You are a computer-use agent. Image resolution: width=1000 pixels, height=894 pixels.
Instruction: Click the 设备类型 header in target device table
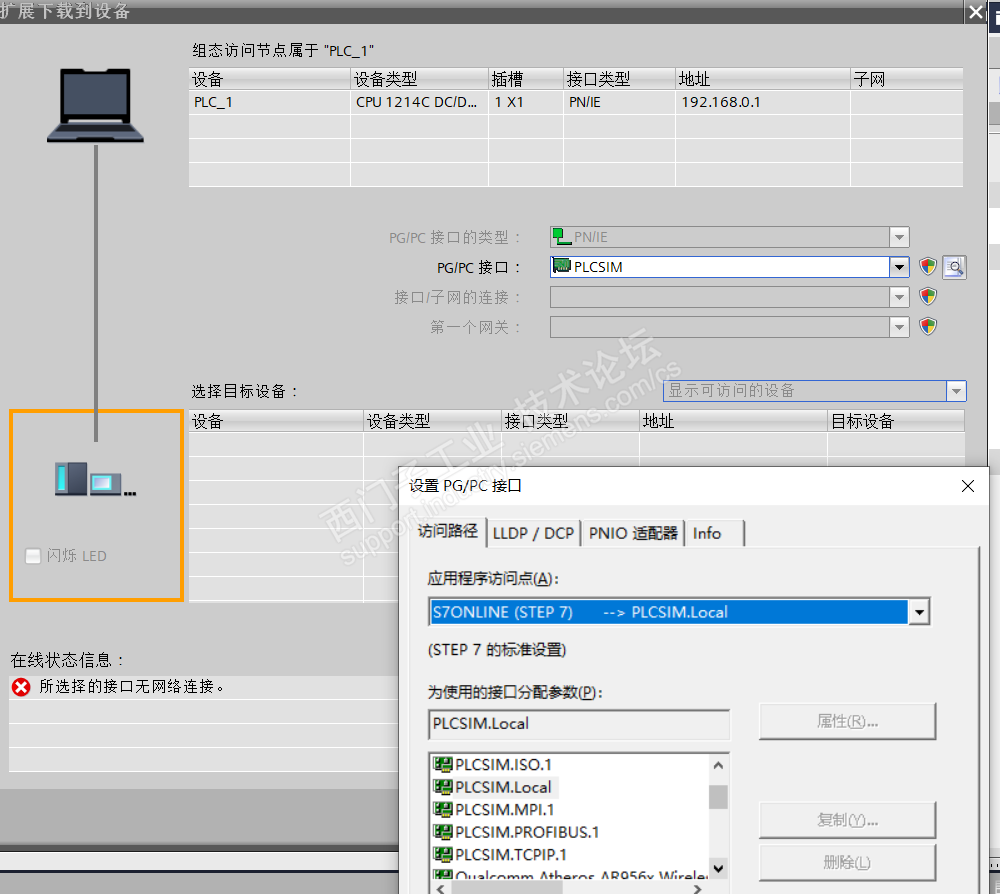(x=432, y=421)
